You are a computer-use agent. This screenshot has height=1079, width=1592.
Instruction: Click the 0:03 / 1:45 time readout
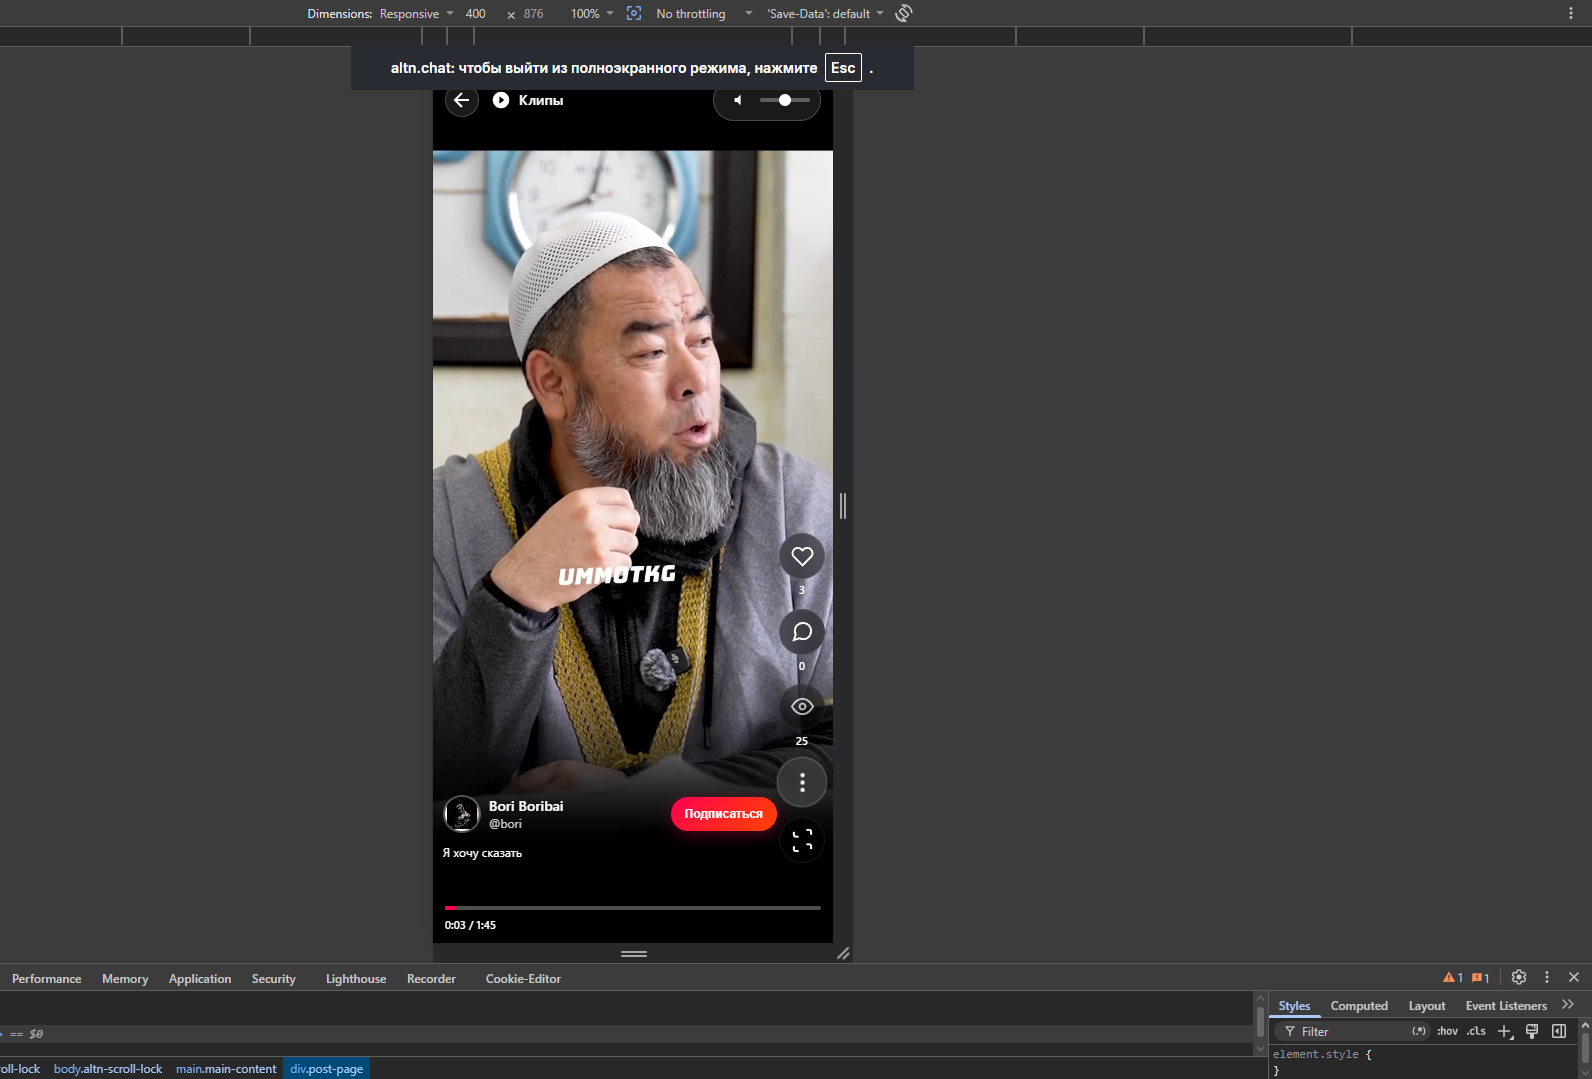(x=470, y=925)
